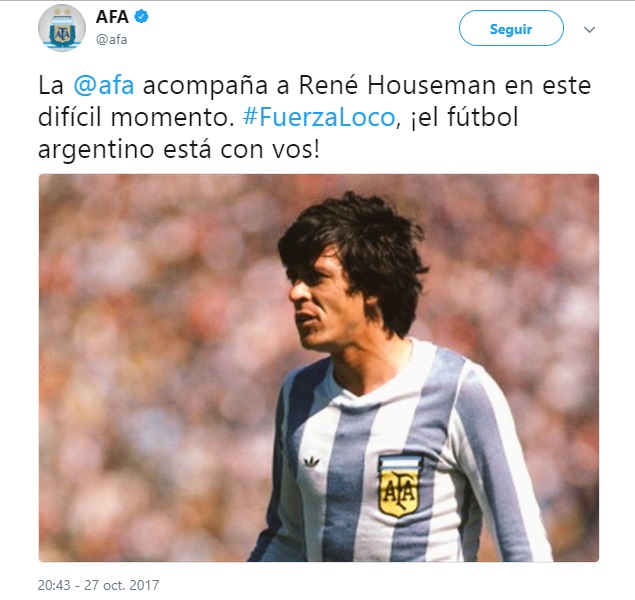635x600 pixels.
Task: Click the blue verified badge next to AFA
Action: pos(141,17)
